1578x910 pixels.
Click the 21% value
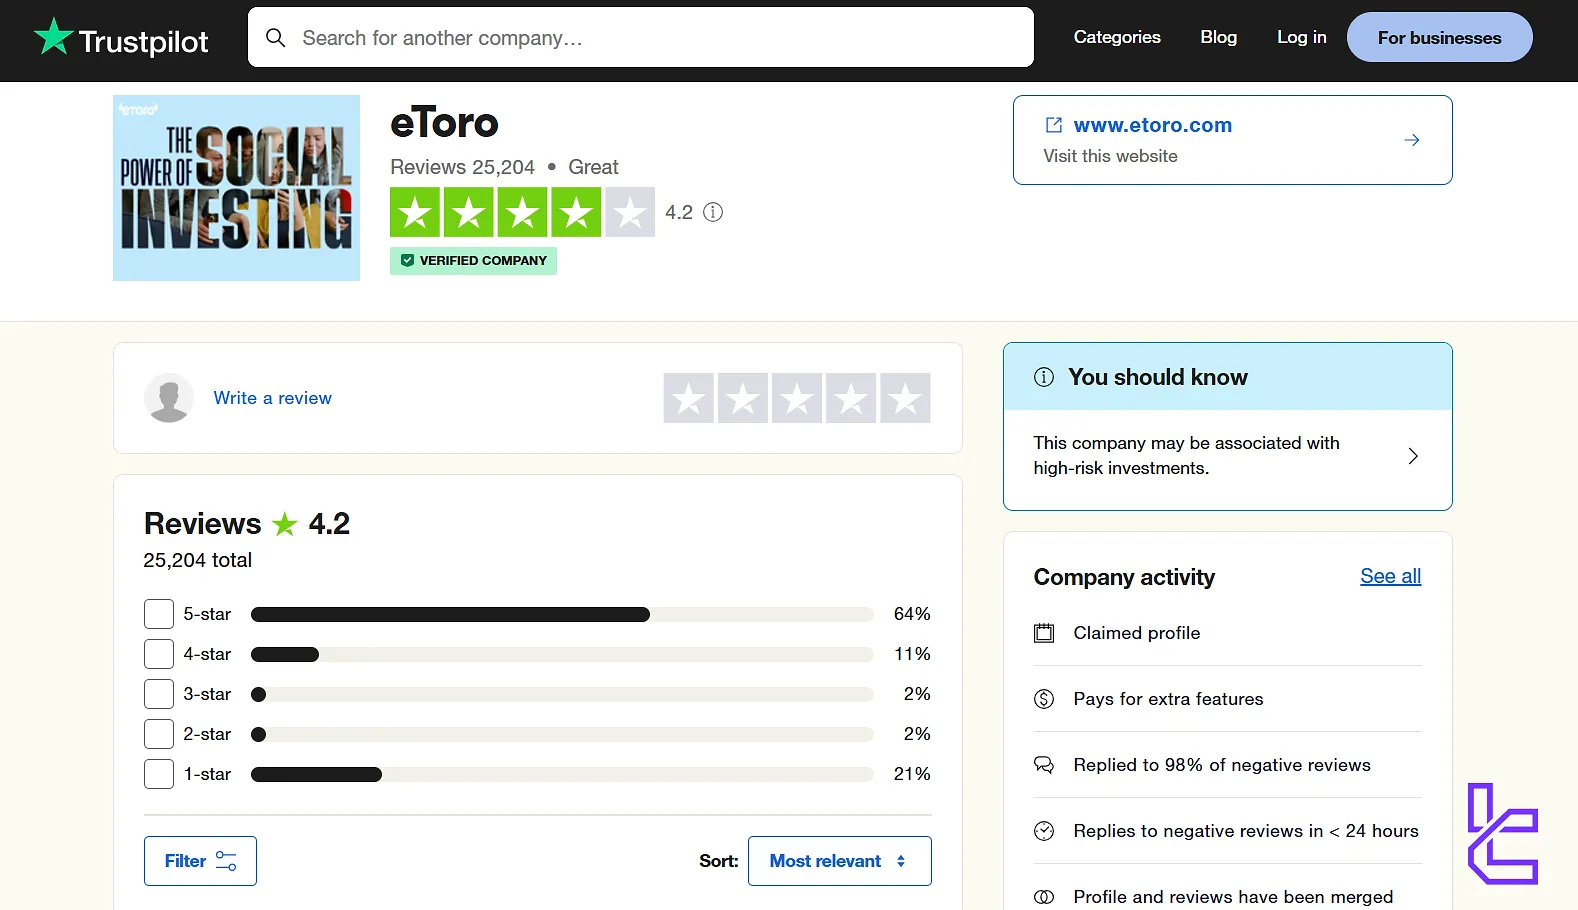[912, 774]
